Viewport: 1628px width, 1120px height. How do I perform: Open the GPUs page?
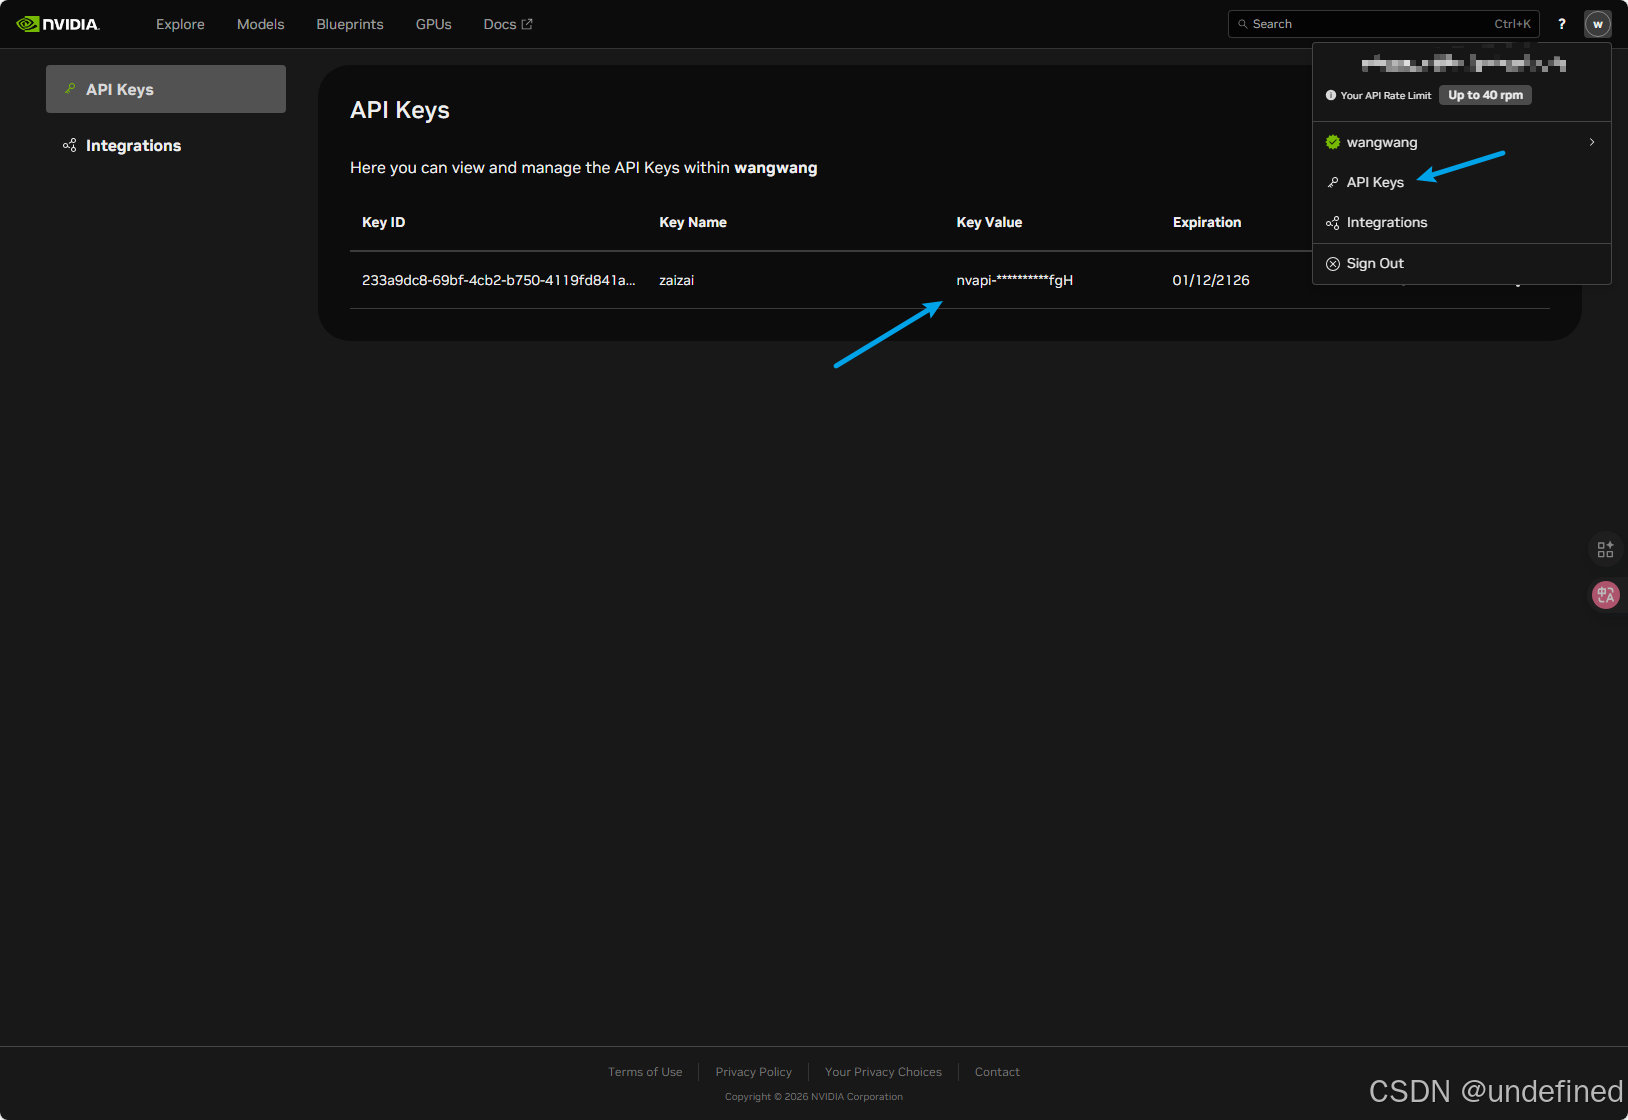pyautogui.click(x=434, y=24)
